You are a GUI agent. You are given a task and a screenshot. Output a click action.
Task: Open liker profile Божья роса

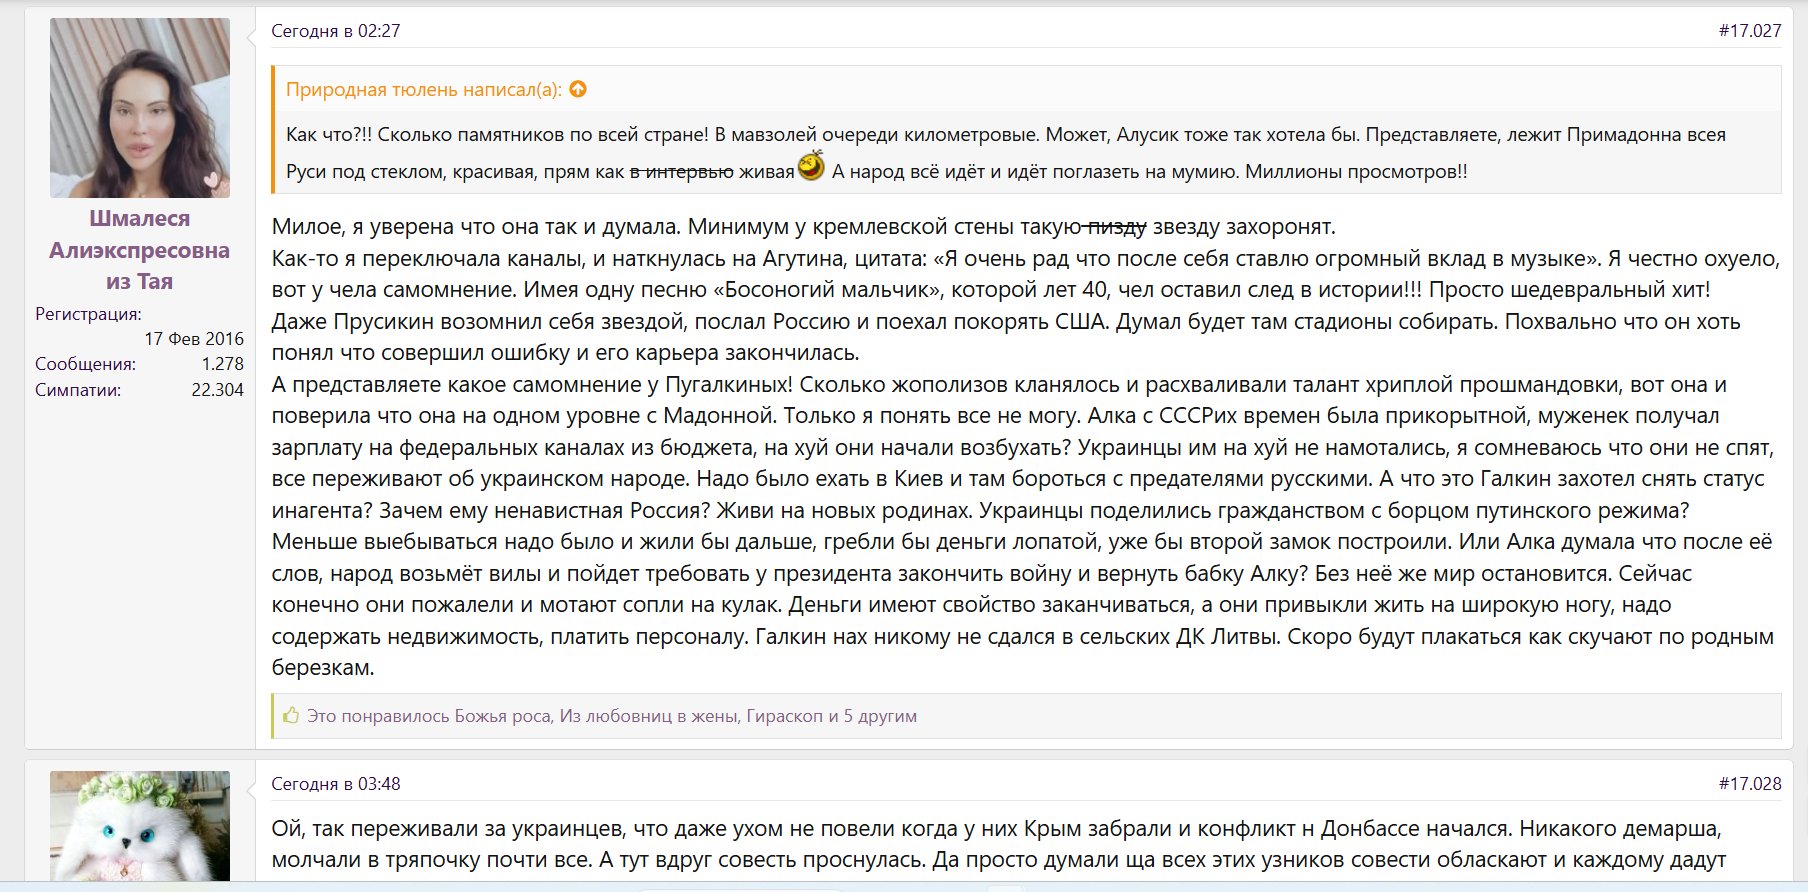(x=503, y=716)
